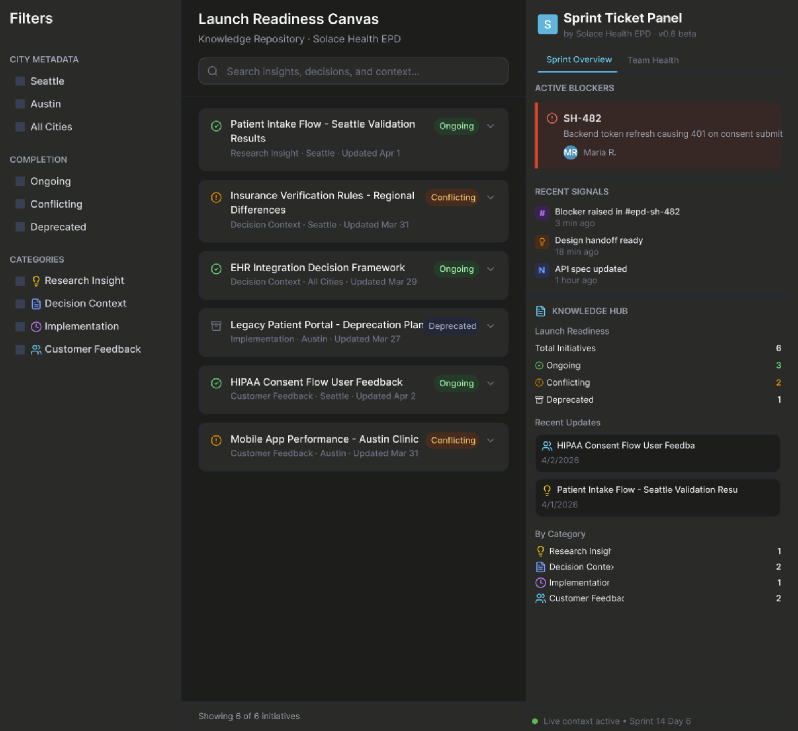Switch to the Sprint Overview tab
Image resolution: width=798 pixels, height=731 pixels.
point(579,60)
